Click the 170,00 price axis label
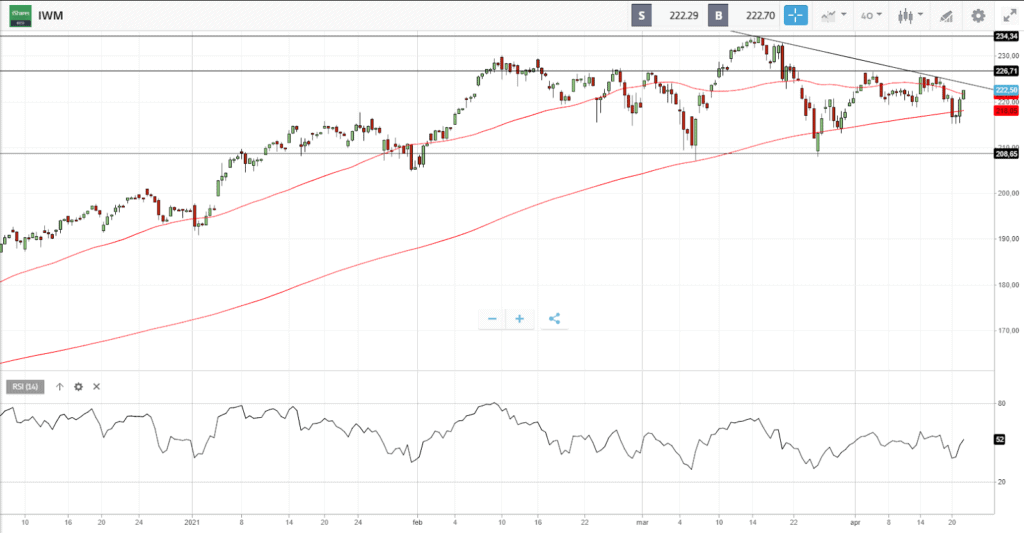The height and width of the screenshot is (533, 1024). (x=1008, y=331)
